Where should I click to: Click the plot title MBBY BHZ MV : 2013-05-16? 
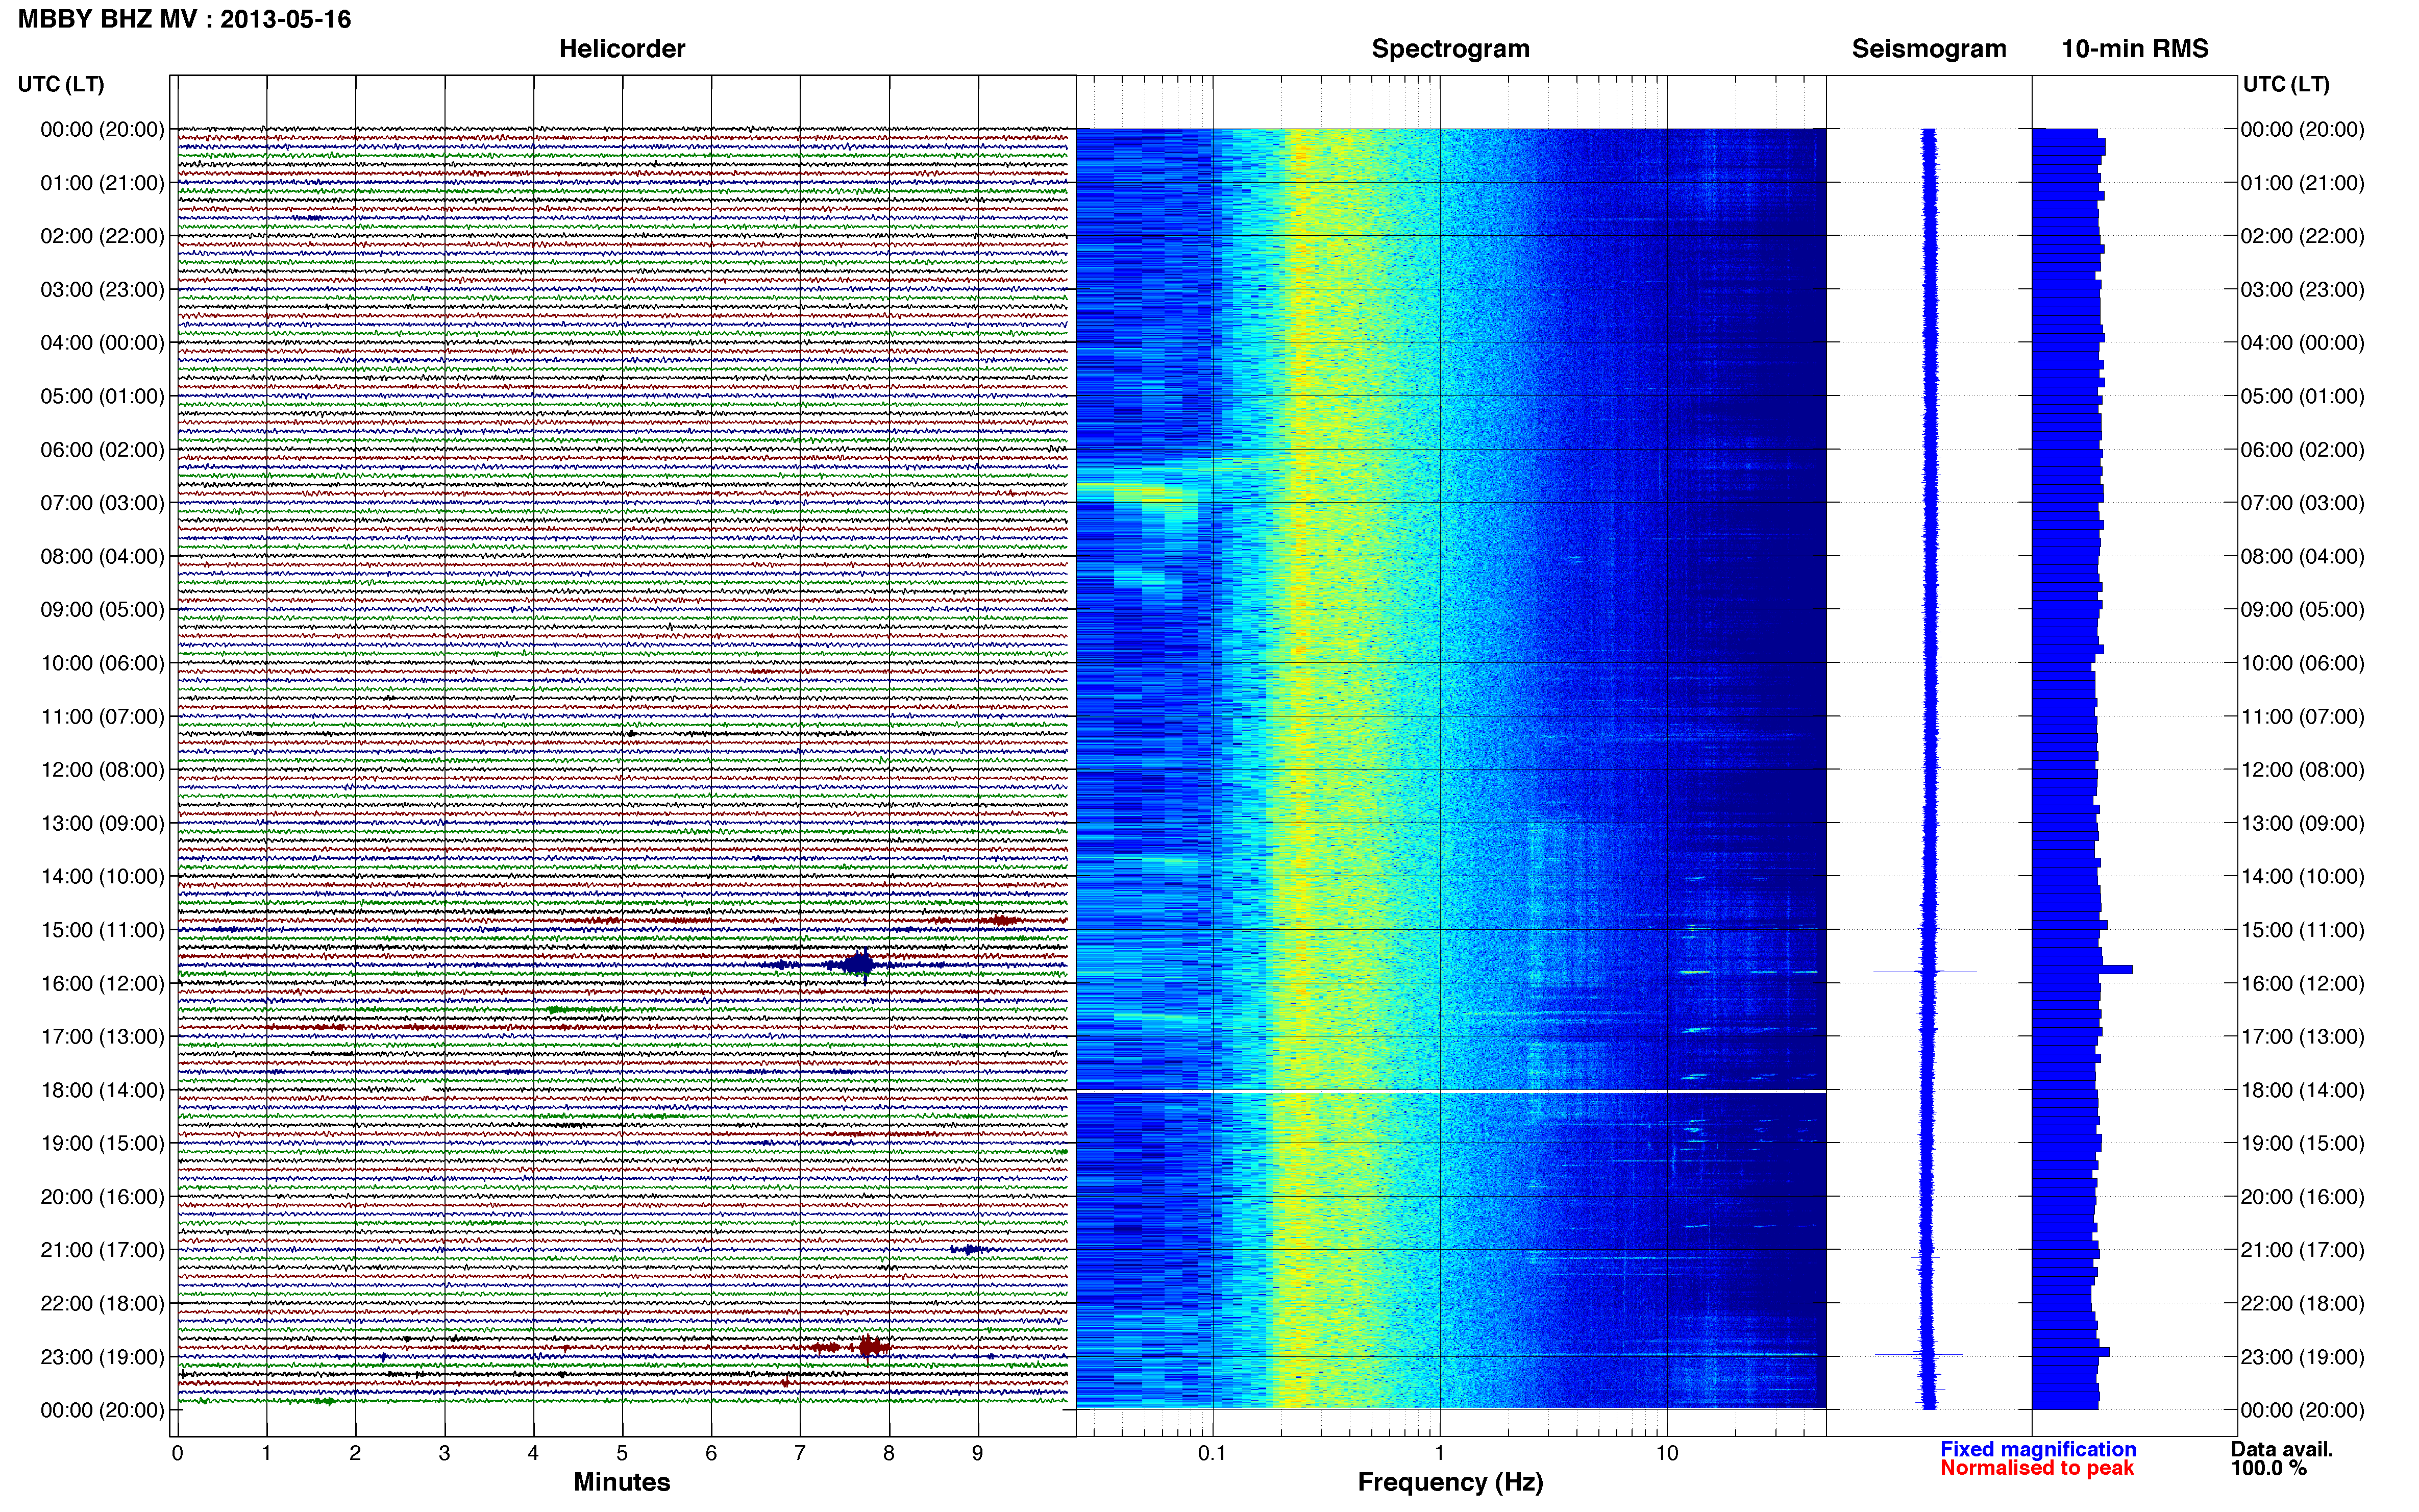pyautogui.click(x=184, y=19)
